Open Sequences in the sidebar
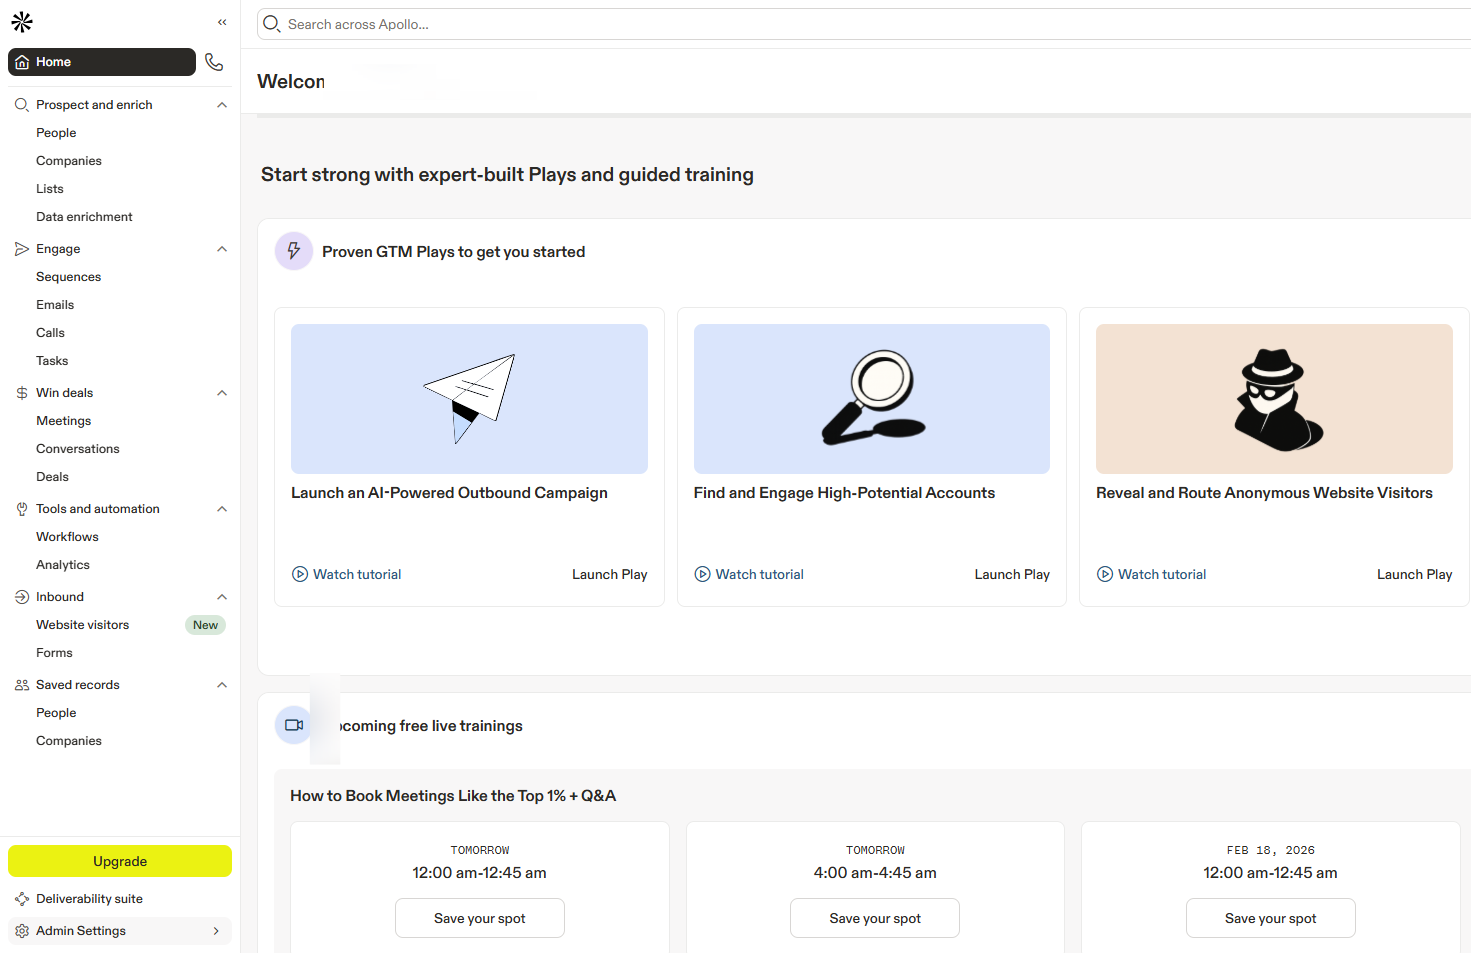The image size is (1471, 953). point(68,277)
